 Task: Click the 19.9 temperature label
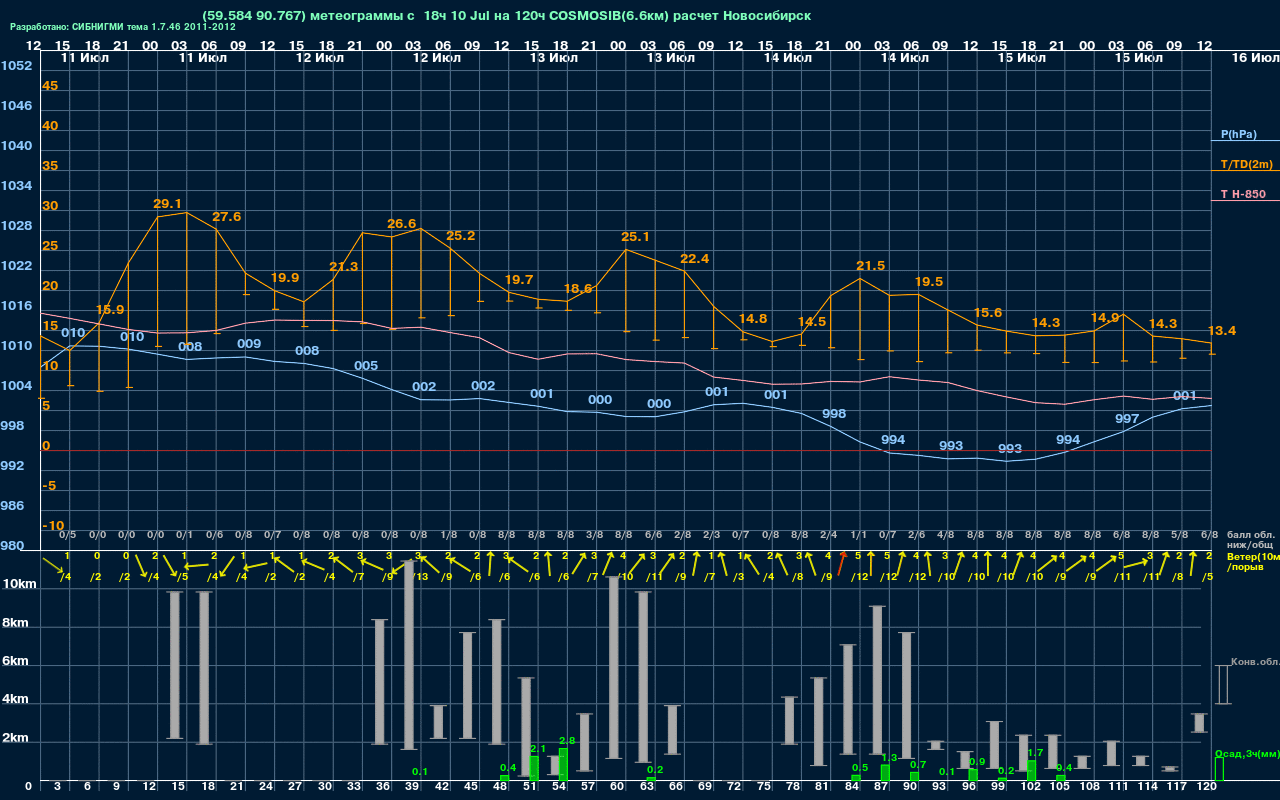pos(285,278)
